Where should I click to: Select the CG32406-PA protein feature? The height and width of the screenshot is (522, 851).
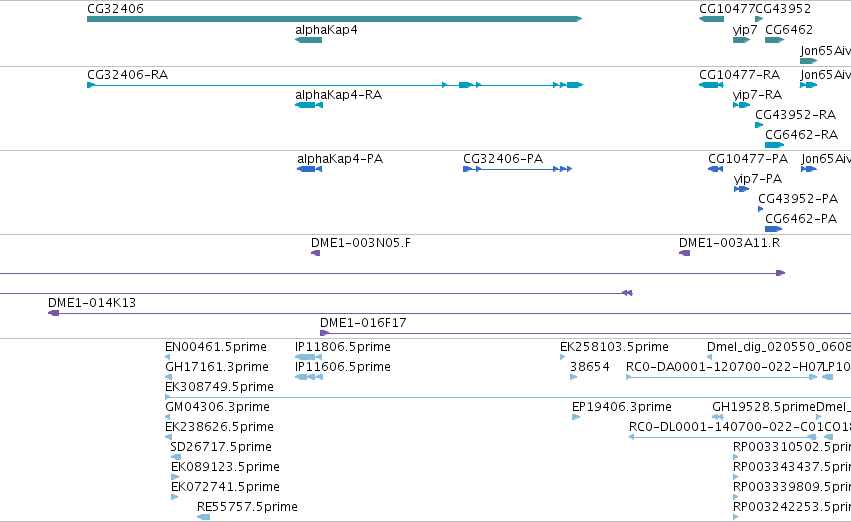pos(518,169)
